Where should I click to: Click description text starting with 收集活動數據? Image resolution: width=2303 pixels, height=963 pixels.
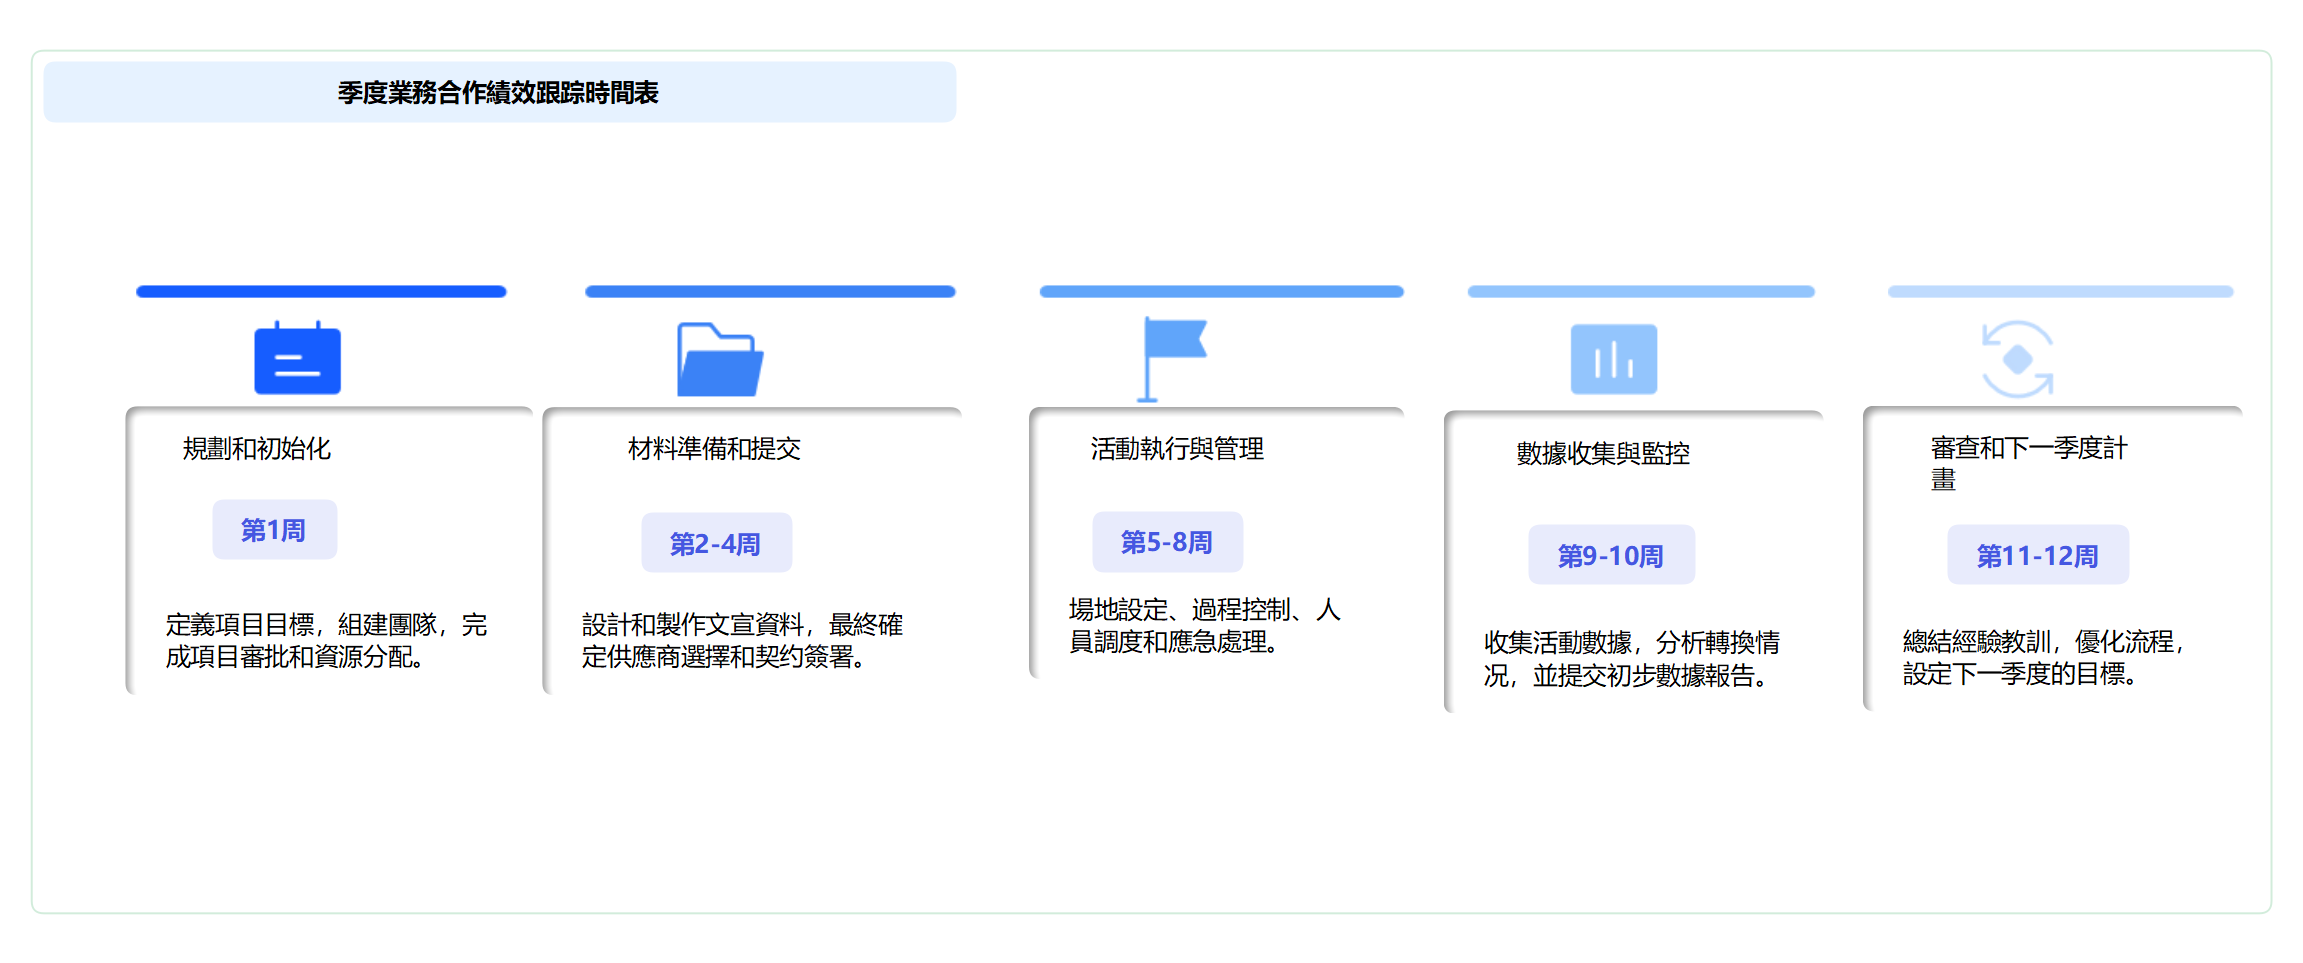coord(1631,659)
